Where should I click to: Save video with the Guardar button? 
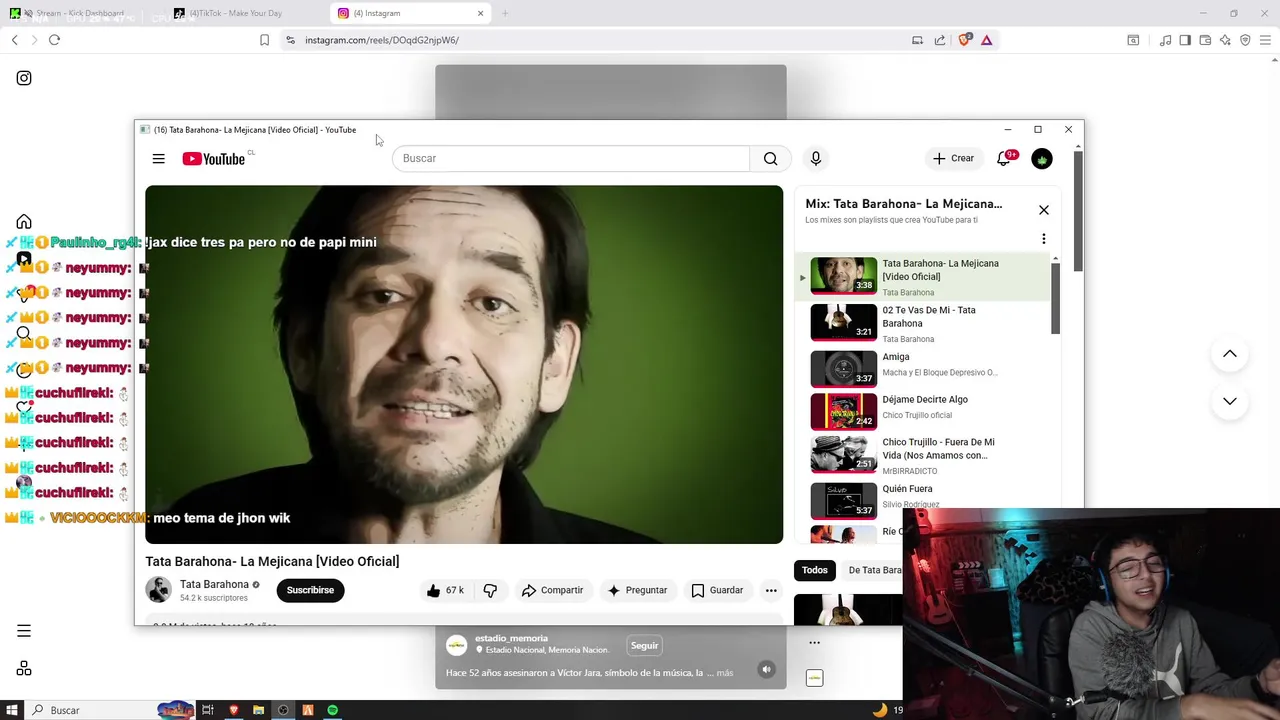717,590
